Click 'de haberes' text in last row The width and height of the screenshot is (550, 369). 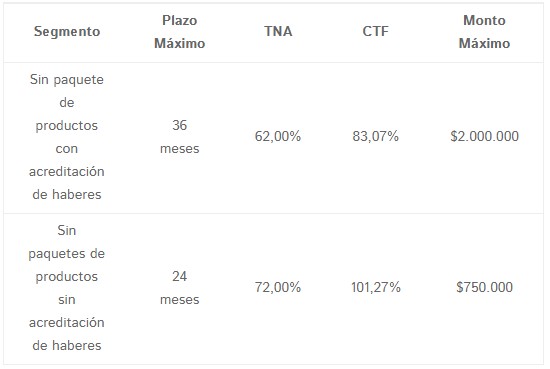point(67,346)
